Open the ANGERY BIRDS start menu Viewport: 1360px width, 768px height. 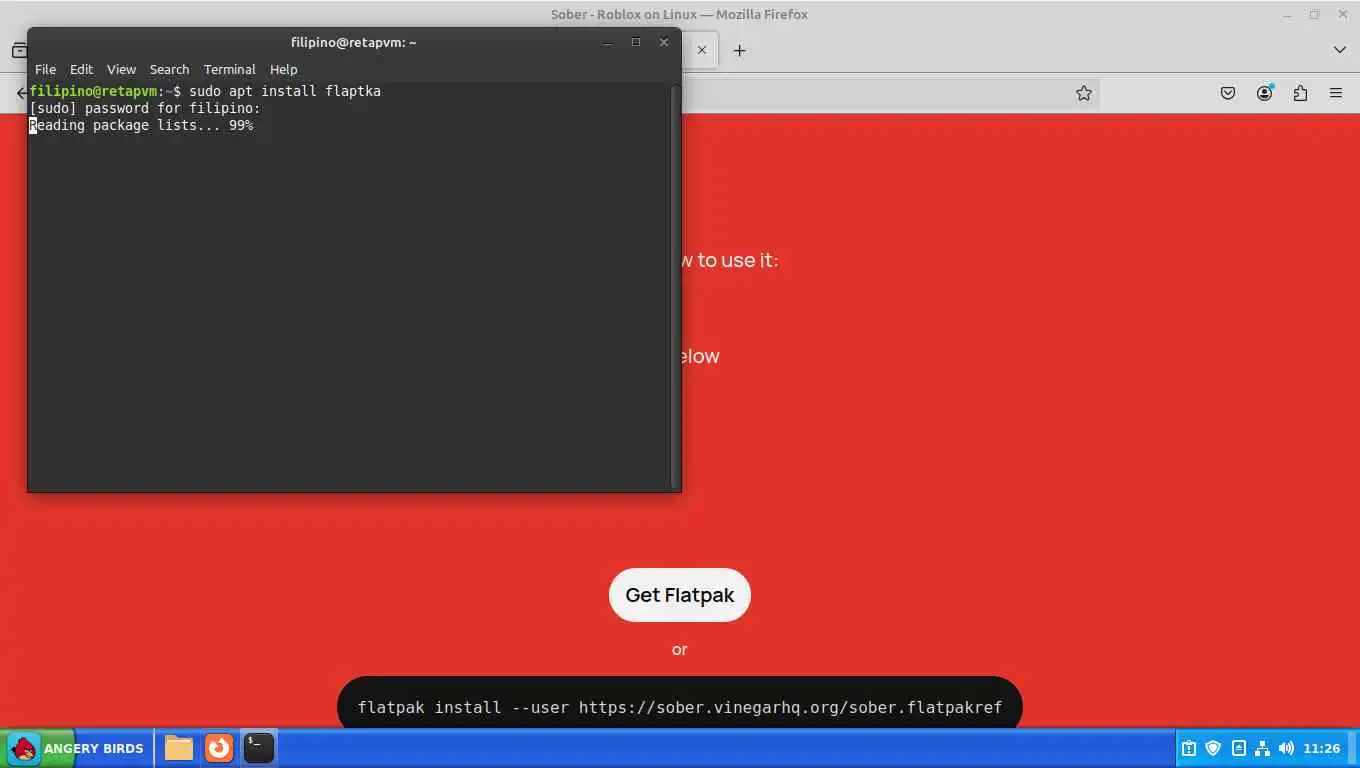click(x=77, y=748)
